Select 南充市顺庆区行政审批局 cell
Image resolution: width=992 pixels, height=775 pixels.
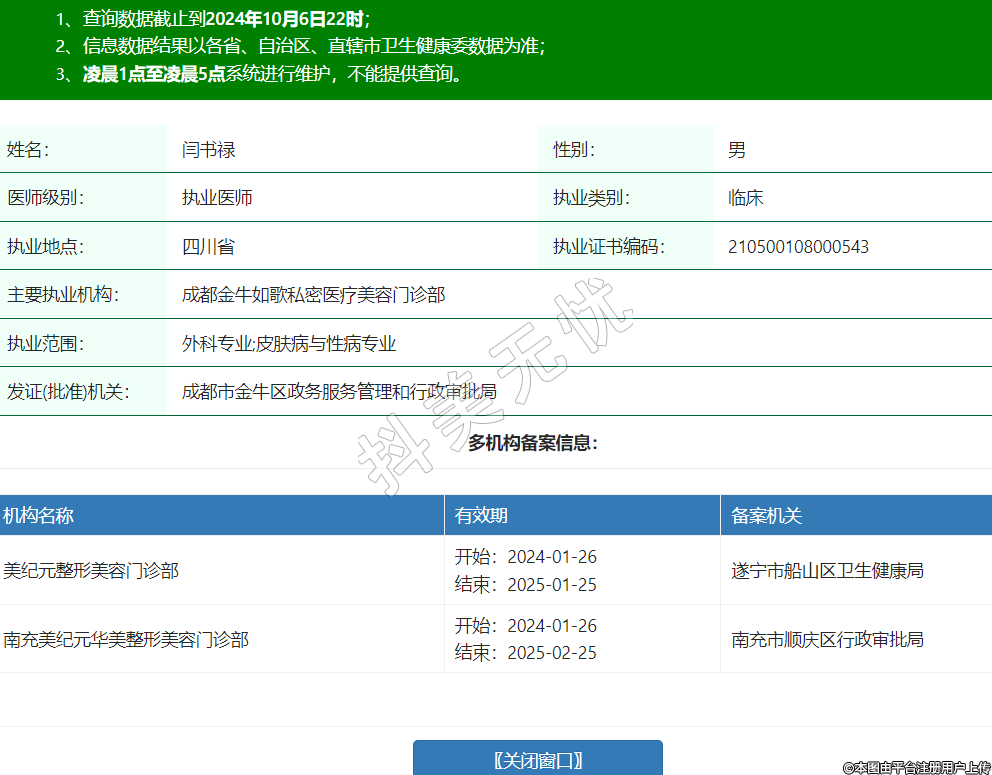[828, 639]
